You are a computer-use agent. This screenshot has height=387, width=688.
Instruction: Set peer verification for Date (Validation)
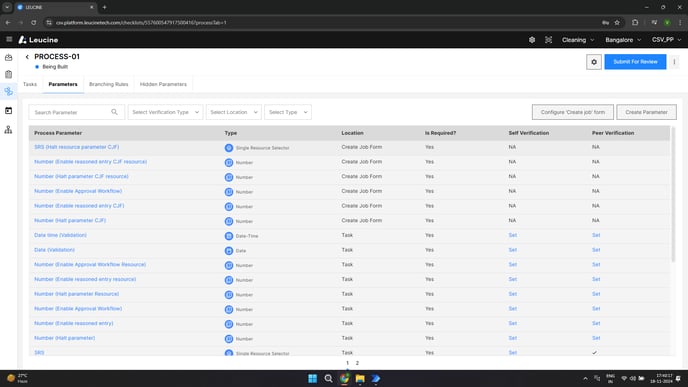[596, 250]
